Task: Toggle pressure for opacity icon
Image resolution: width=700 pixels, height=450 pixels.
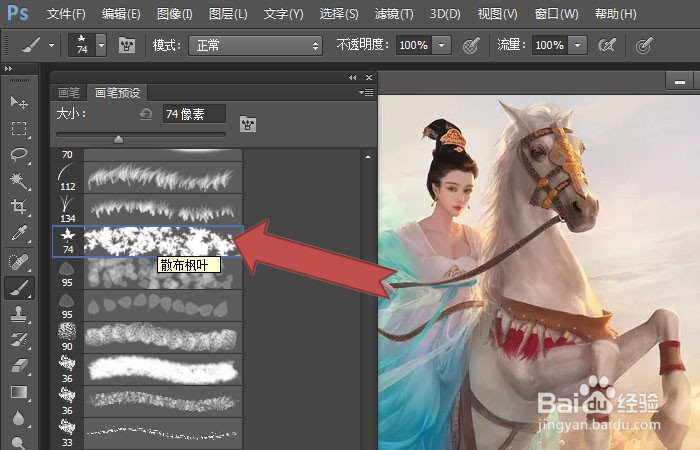Action: [471, 45]
